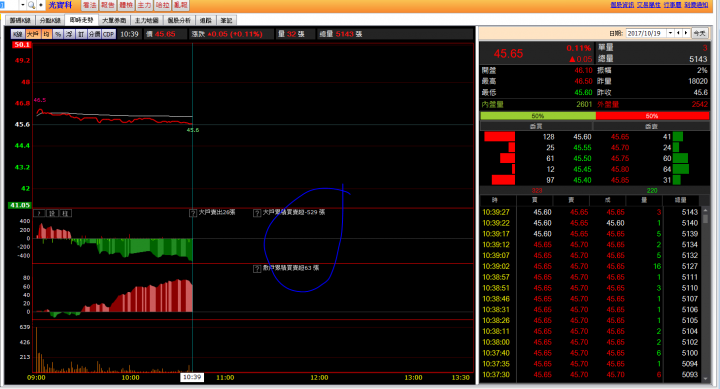The height and width of the screenshot is (389, 720).
Task: Open the 筆記 tab
Action: (x=226, y=20)
